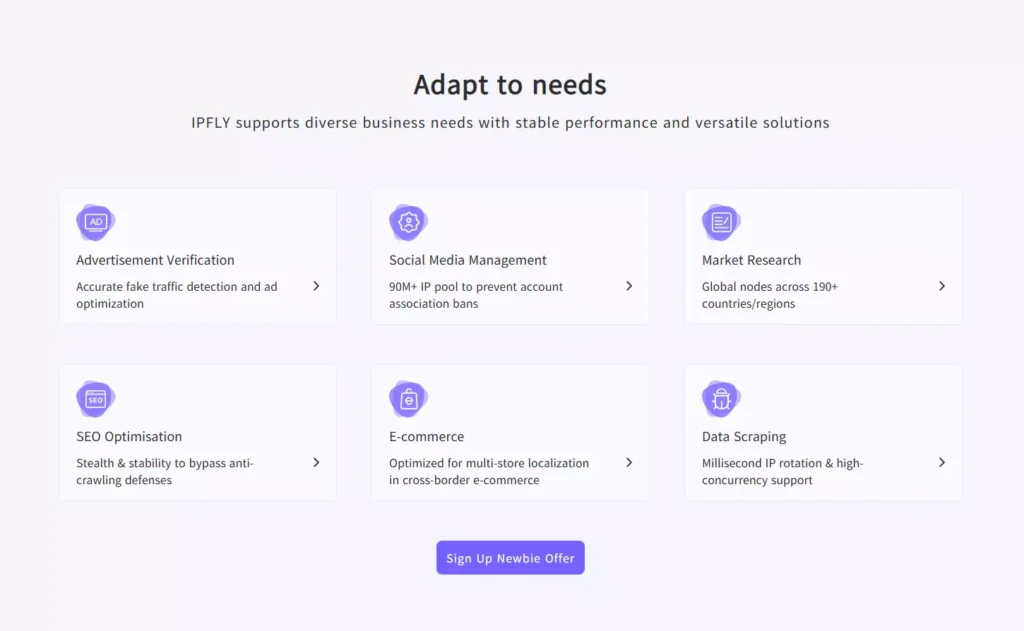The image size is (1024, 631).
Task: Click 'Optimized for multi-store localization' description
Action: (x=488, y=463)
